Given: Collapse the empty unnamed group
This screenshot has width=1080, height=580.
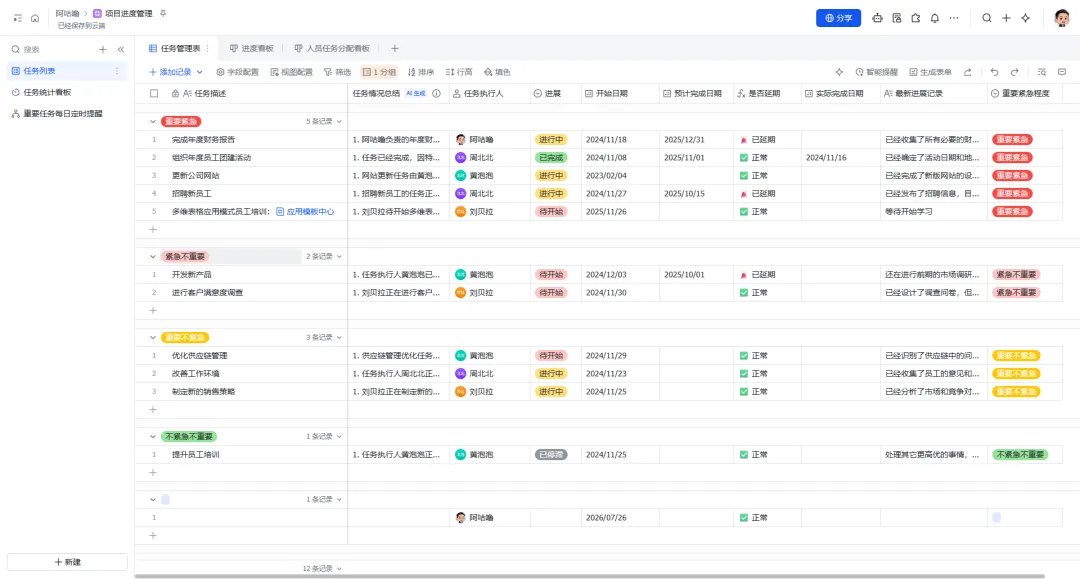Looking at the screenshot, I should (153, 499).
